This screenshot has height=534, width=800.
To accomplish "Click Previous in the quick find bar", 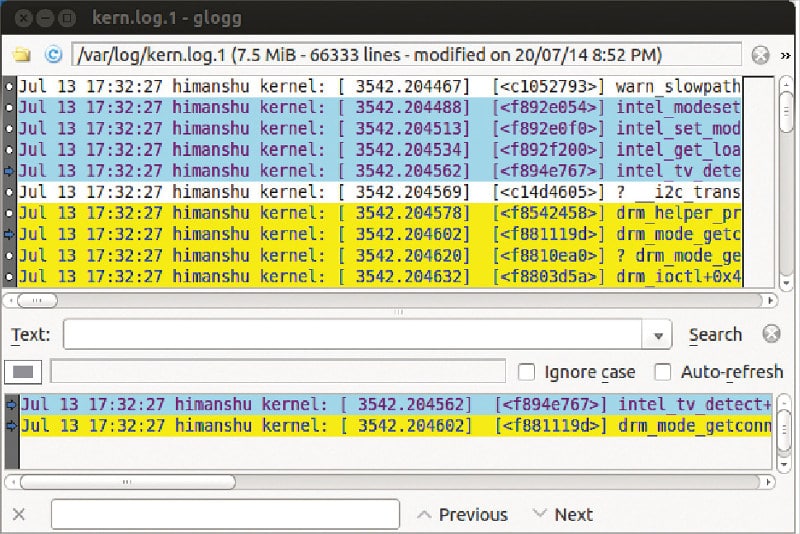I will pyautogui.click(x=462, y=514).
